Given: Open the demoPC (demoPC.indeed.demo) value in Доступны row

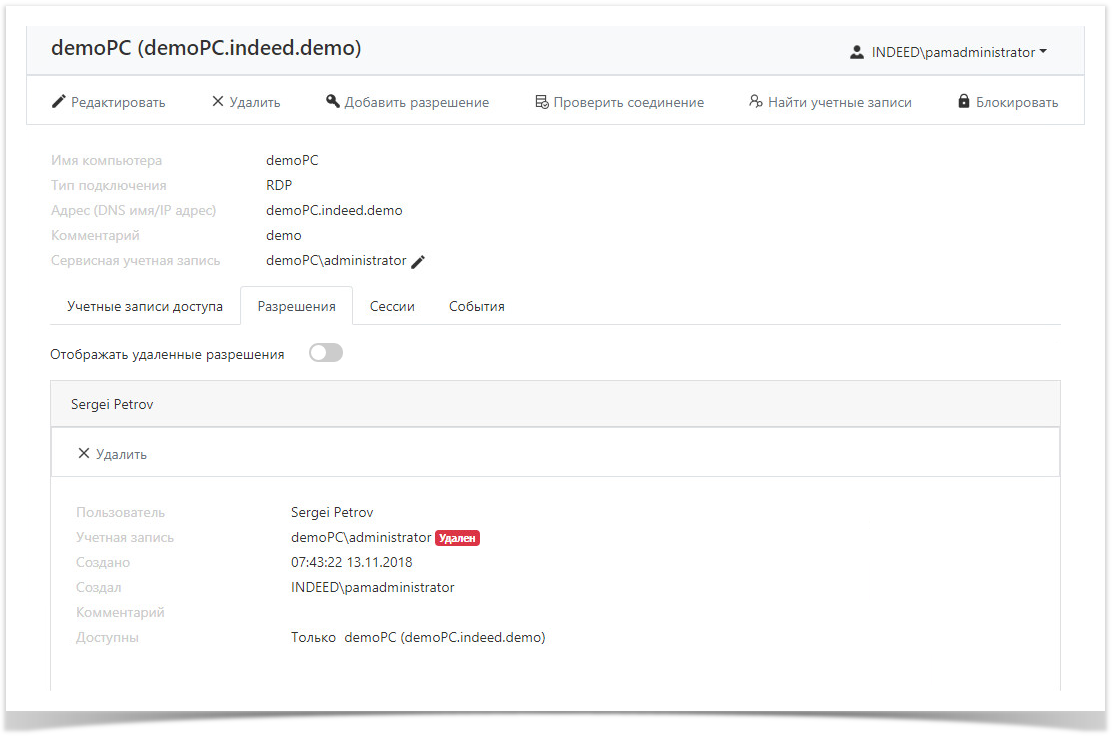Looking at the screenshot, I should point(444,638).
